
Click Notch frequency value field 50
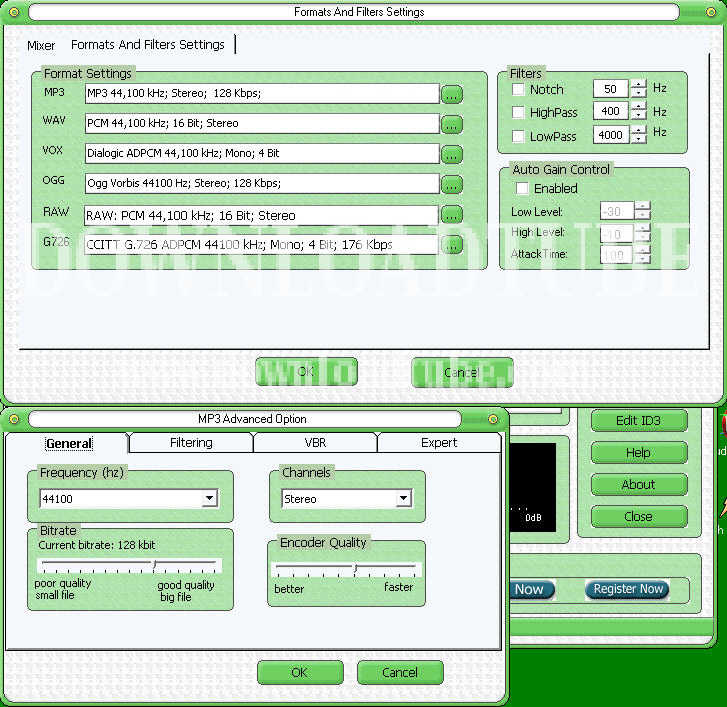611,89
